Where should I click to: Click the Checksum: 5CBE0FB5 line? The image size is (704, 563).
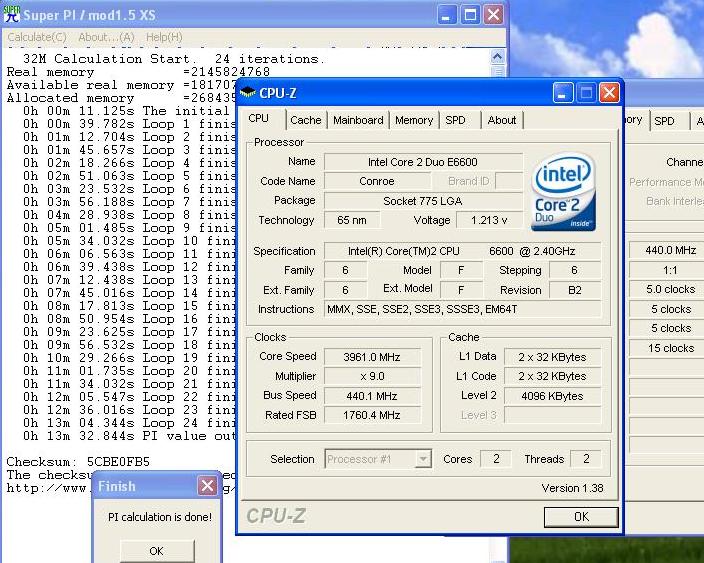click(x=78, y=462)
